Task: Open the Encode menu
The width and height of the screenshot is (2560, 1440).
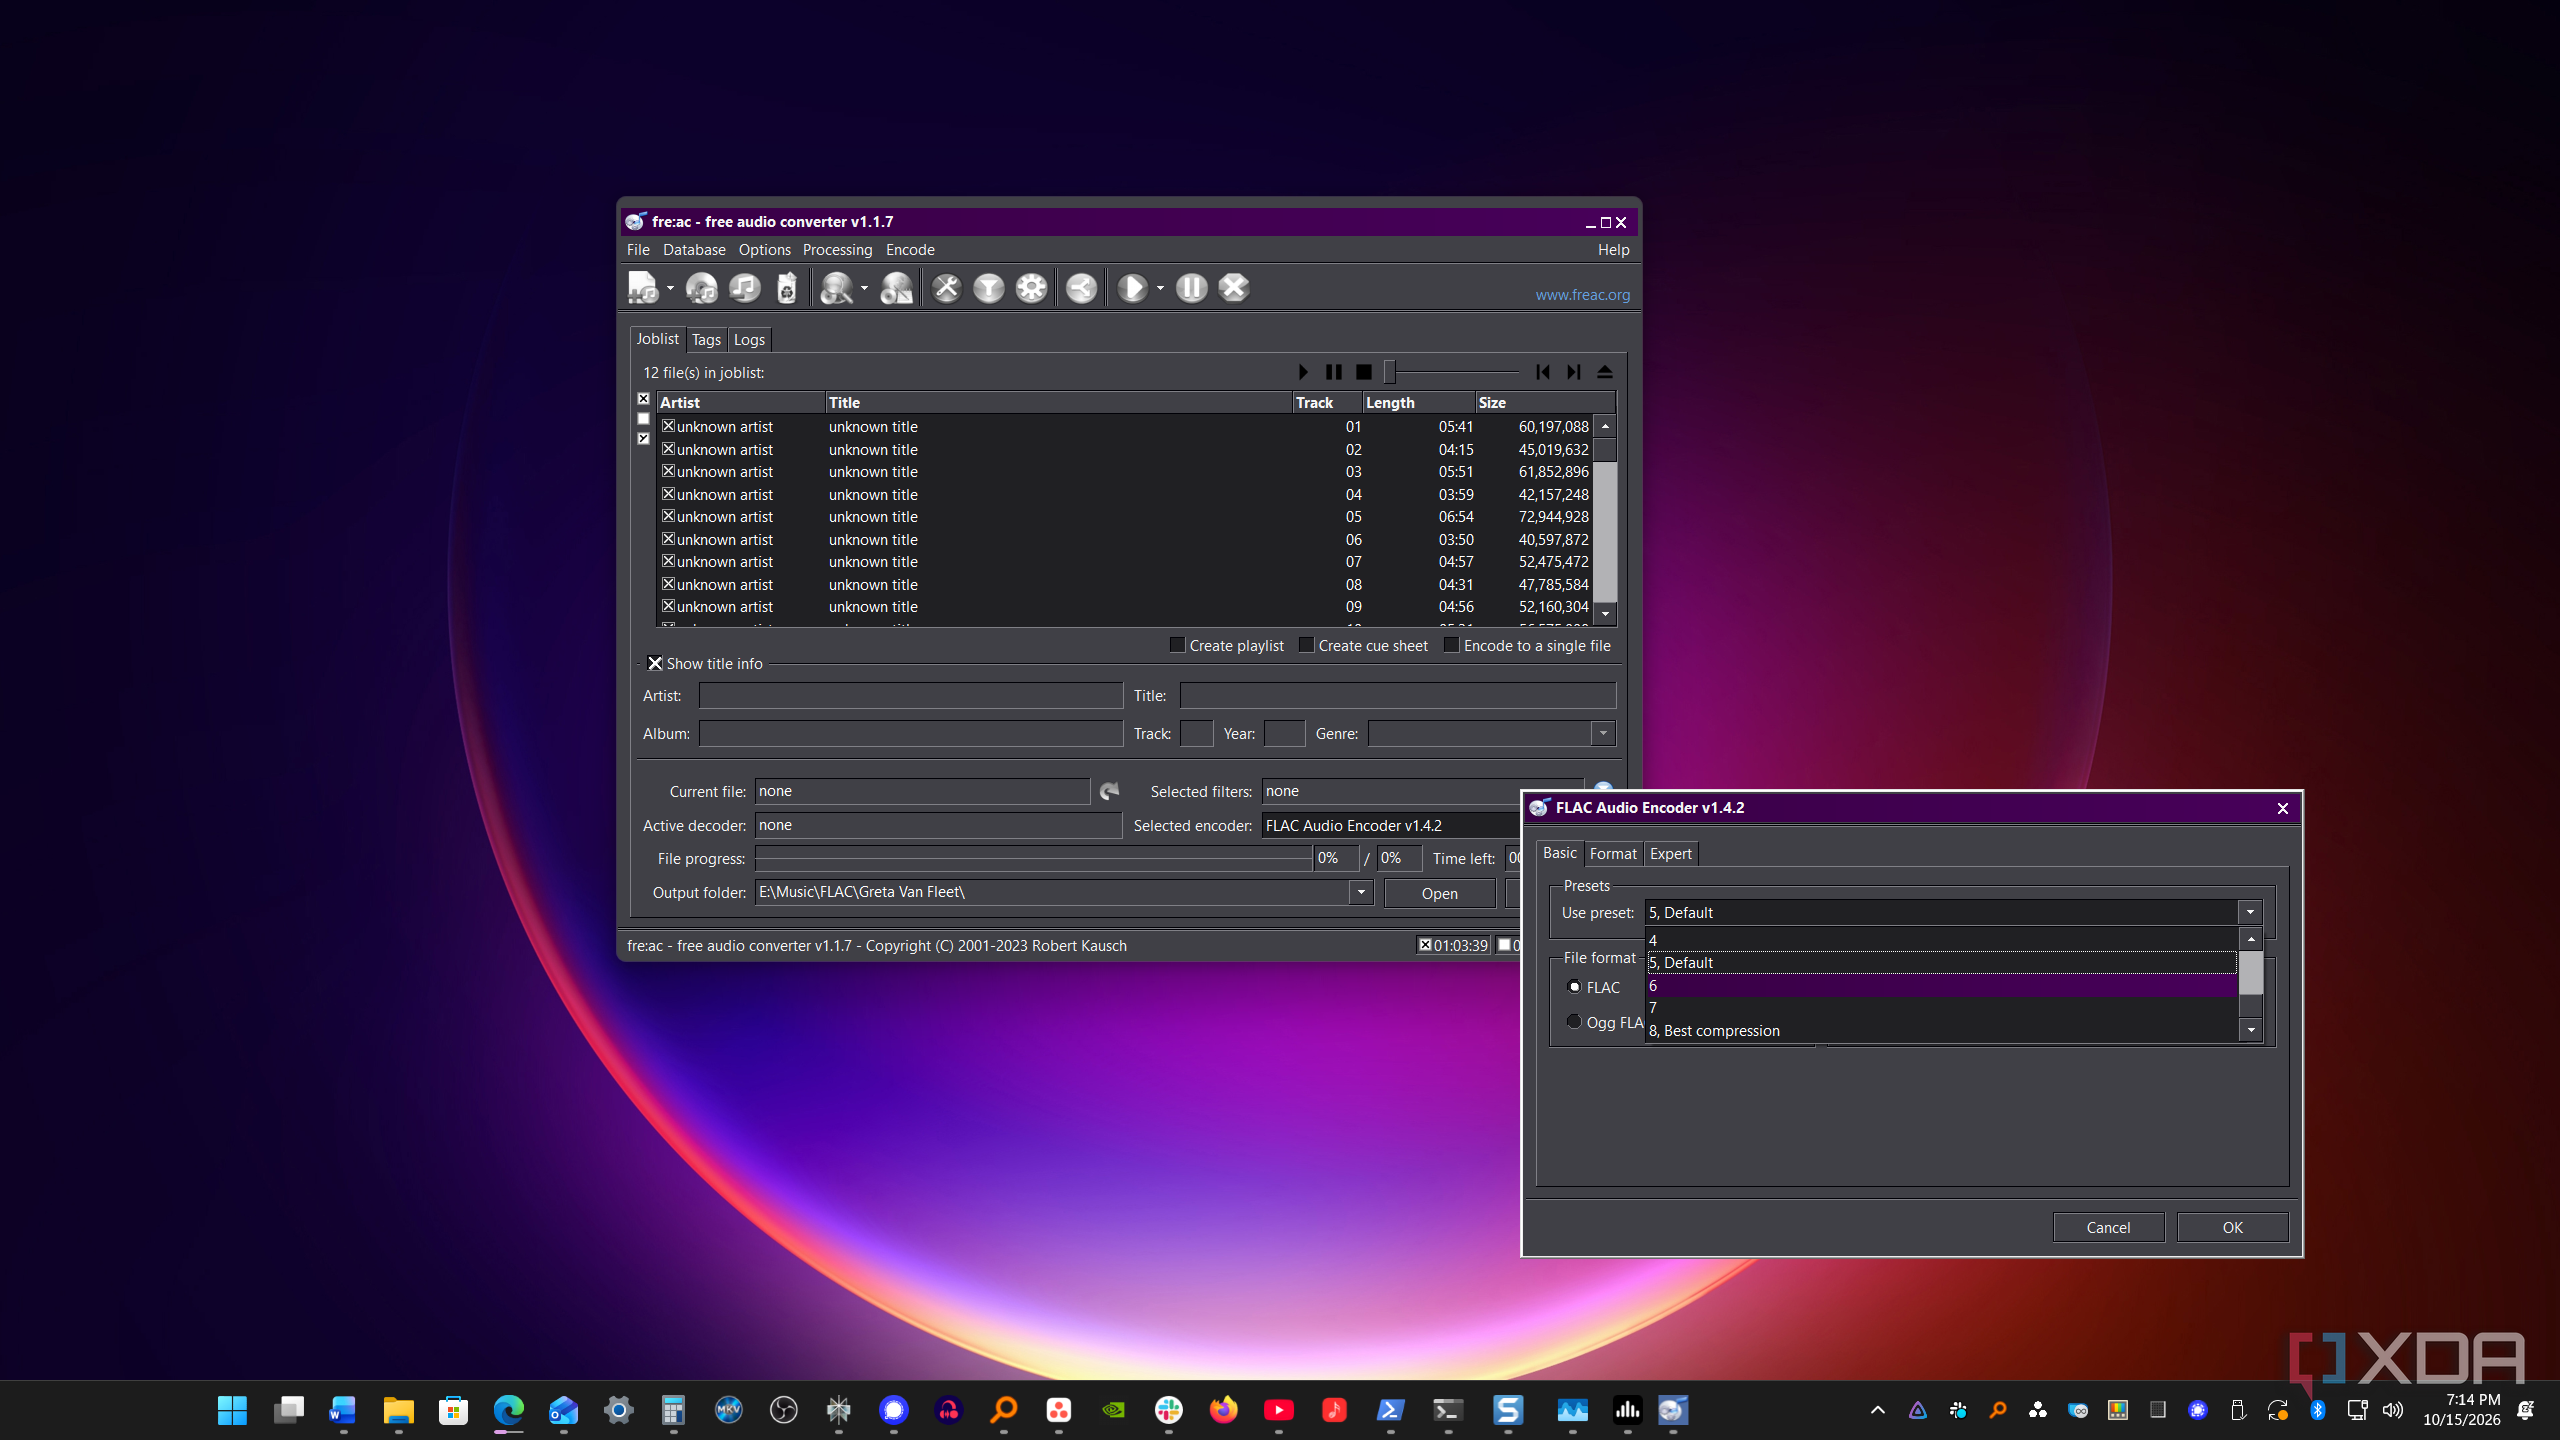Action: (910, 250)
